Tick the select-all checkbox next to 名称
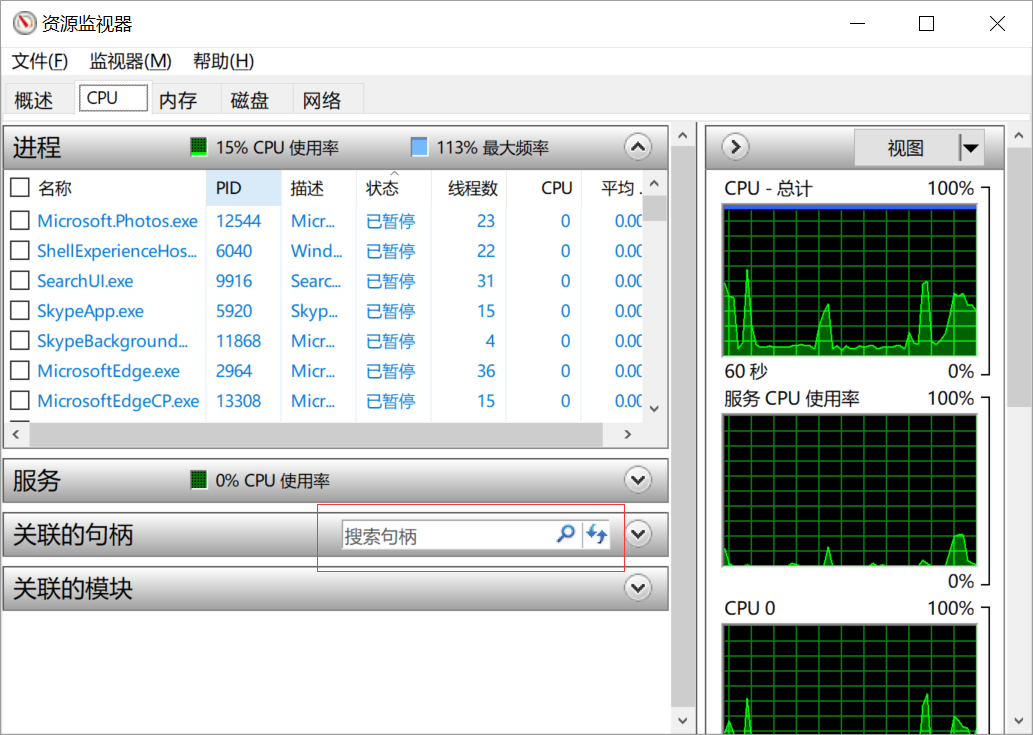1033x735 pixels. (20, 188)
